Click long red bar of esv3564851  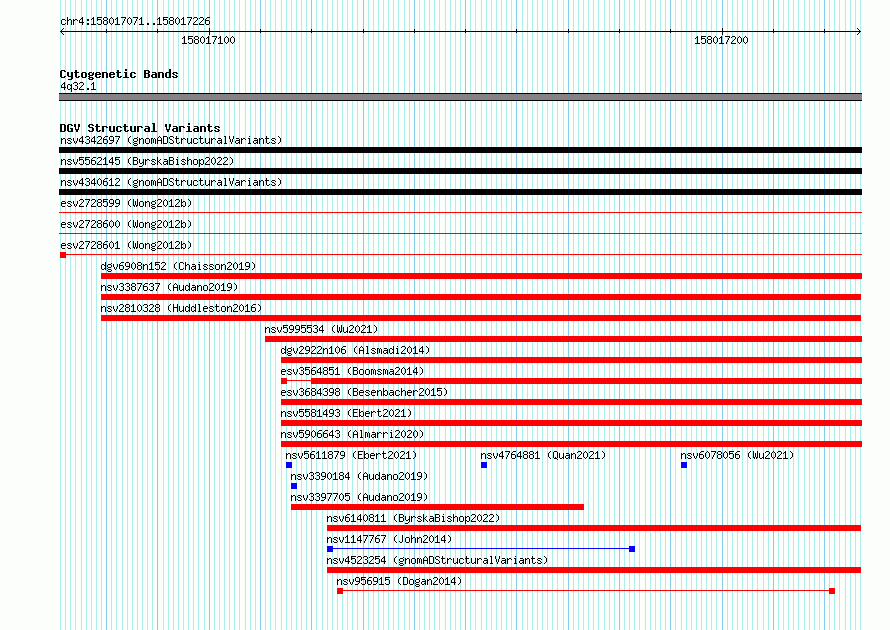coord(587,381)
